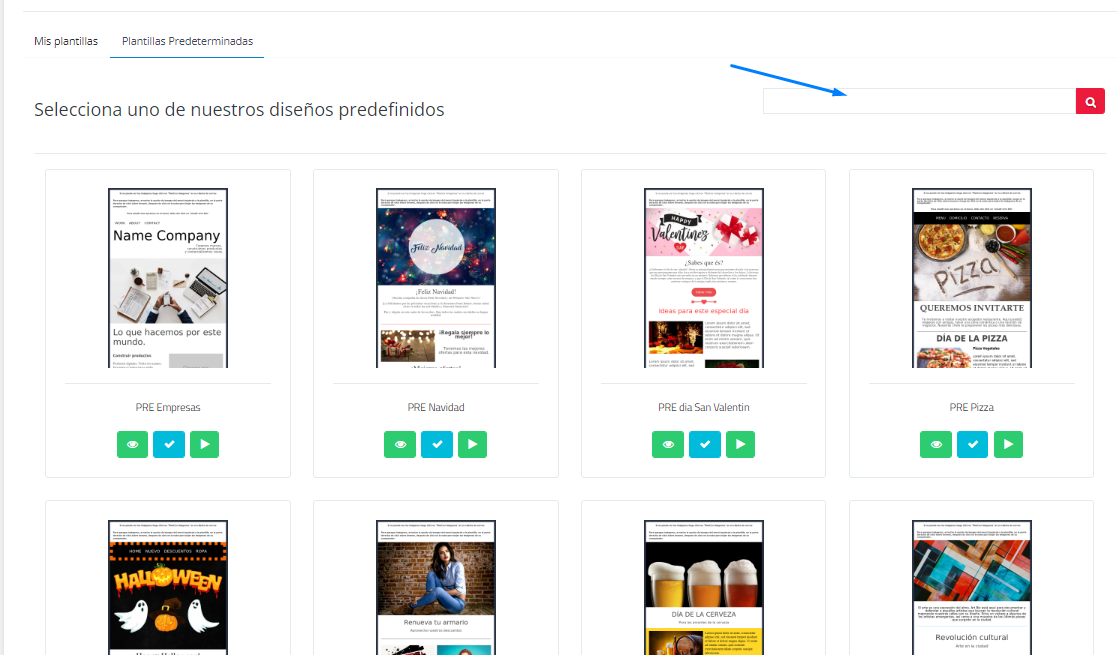Click the Día de la Cerveza thumbnail
Viewport: 1120px width, 655px height.
pyautogui.click(x=704, y=587)
